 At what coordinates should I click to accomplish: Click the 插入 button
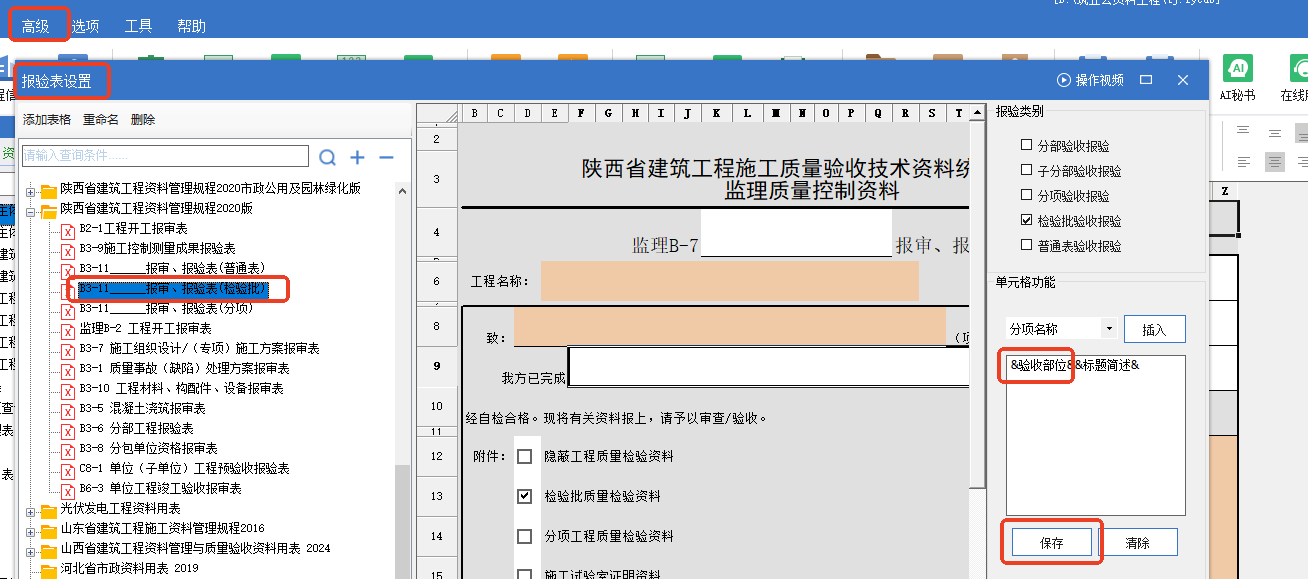point(1154,329)
